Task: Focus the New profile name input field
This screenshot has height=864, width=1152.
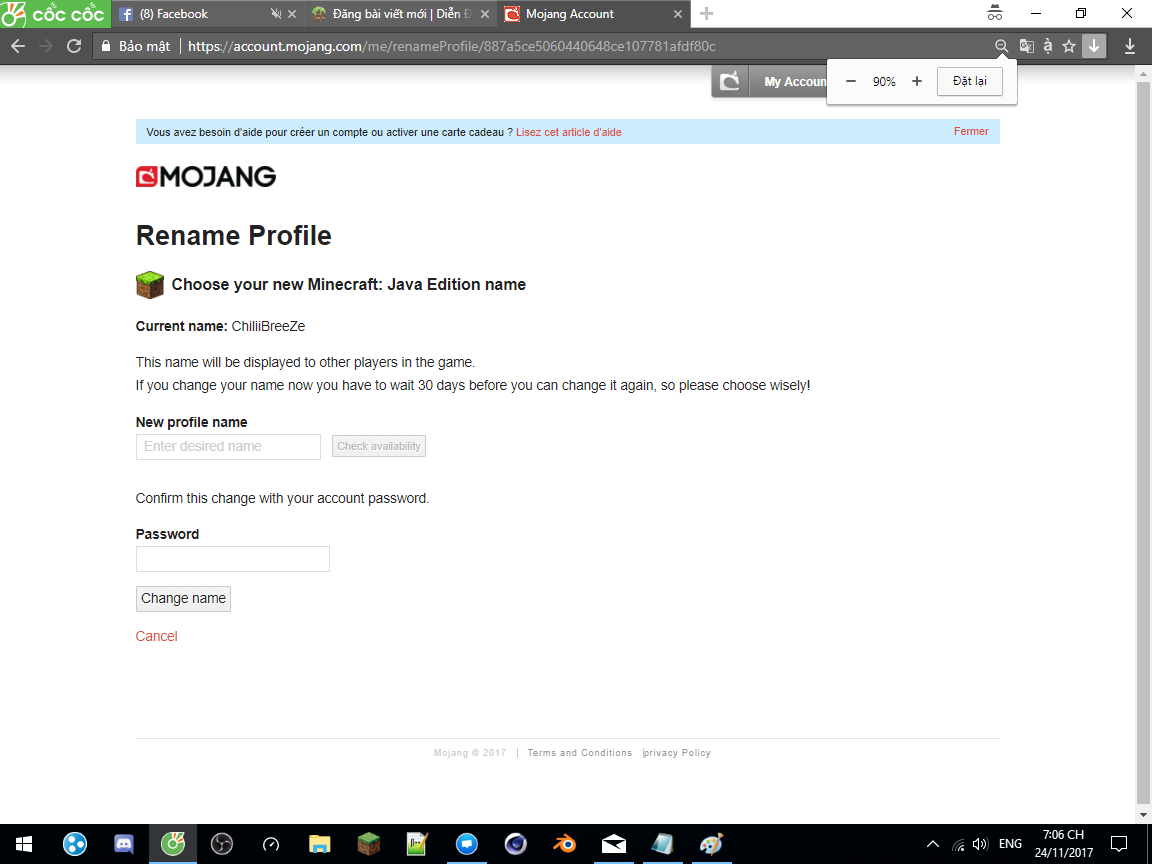Action: 228,447
